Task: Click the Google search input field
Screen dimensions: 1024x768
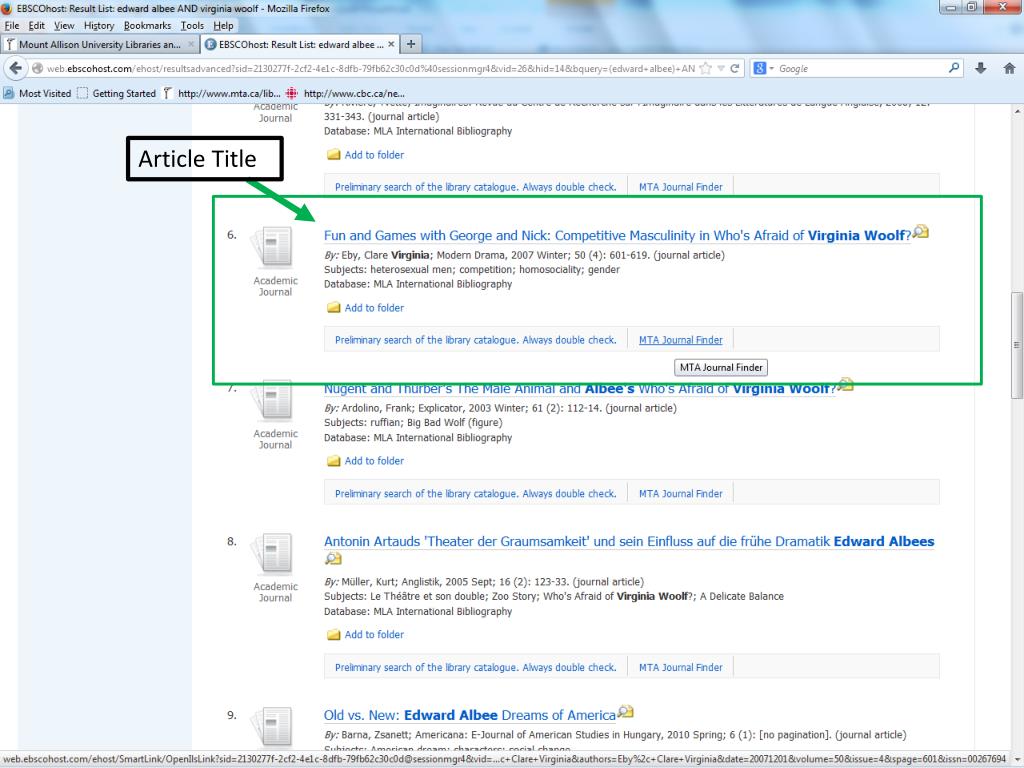Action: click(x=861, y=68)
